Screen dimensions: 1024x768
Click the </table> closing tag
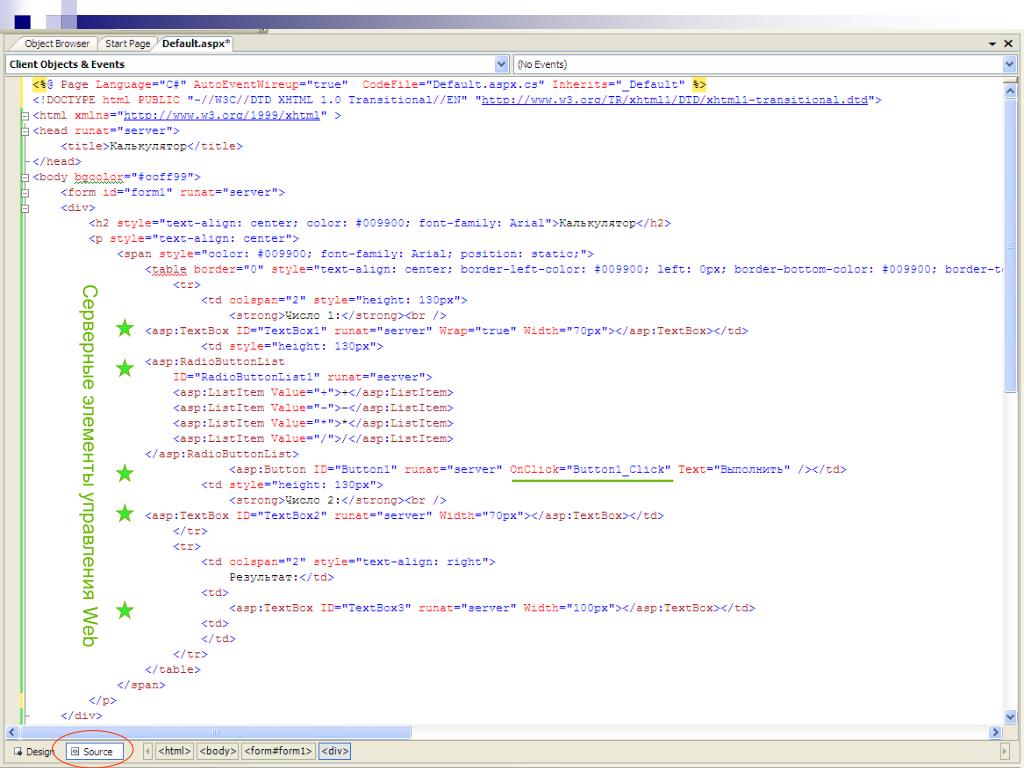point(172,669)
